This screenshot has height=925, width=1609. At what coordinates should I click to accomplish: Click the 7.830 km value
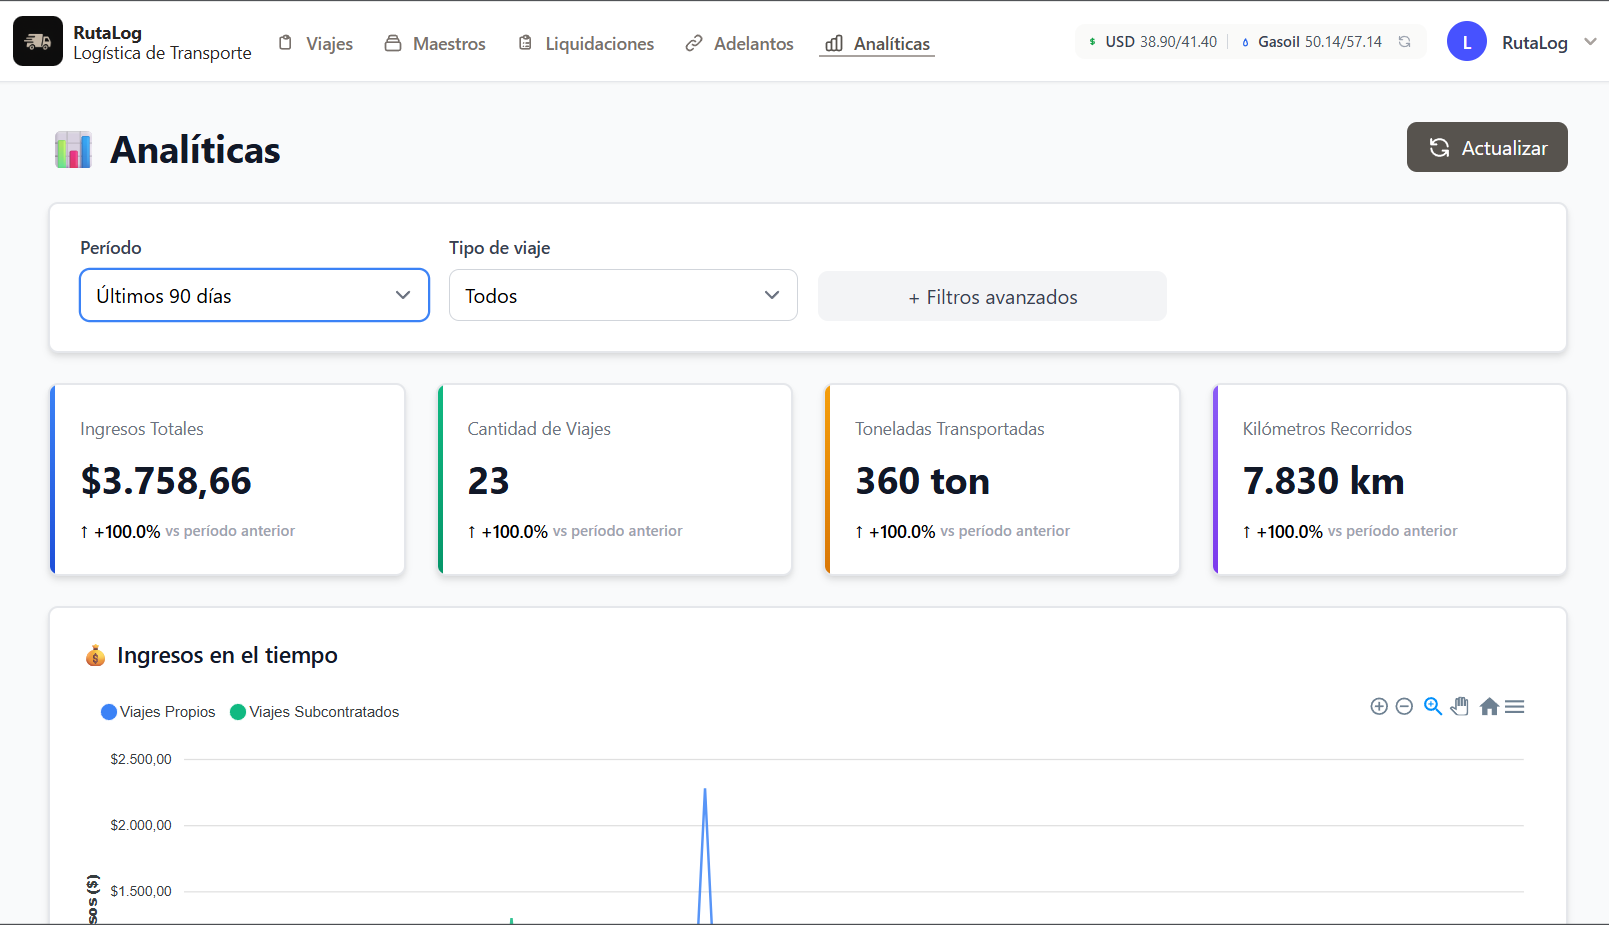point(1323,481)
